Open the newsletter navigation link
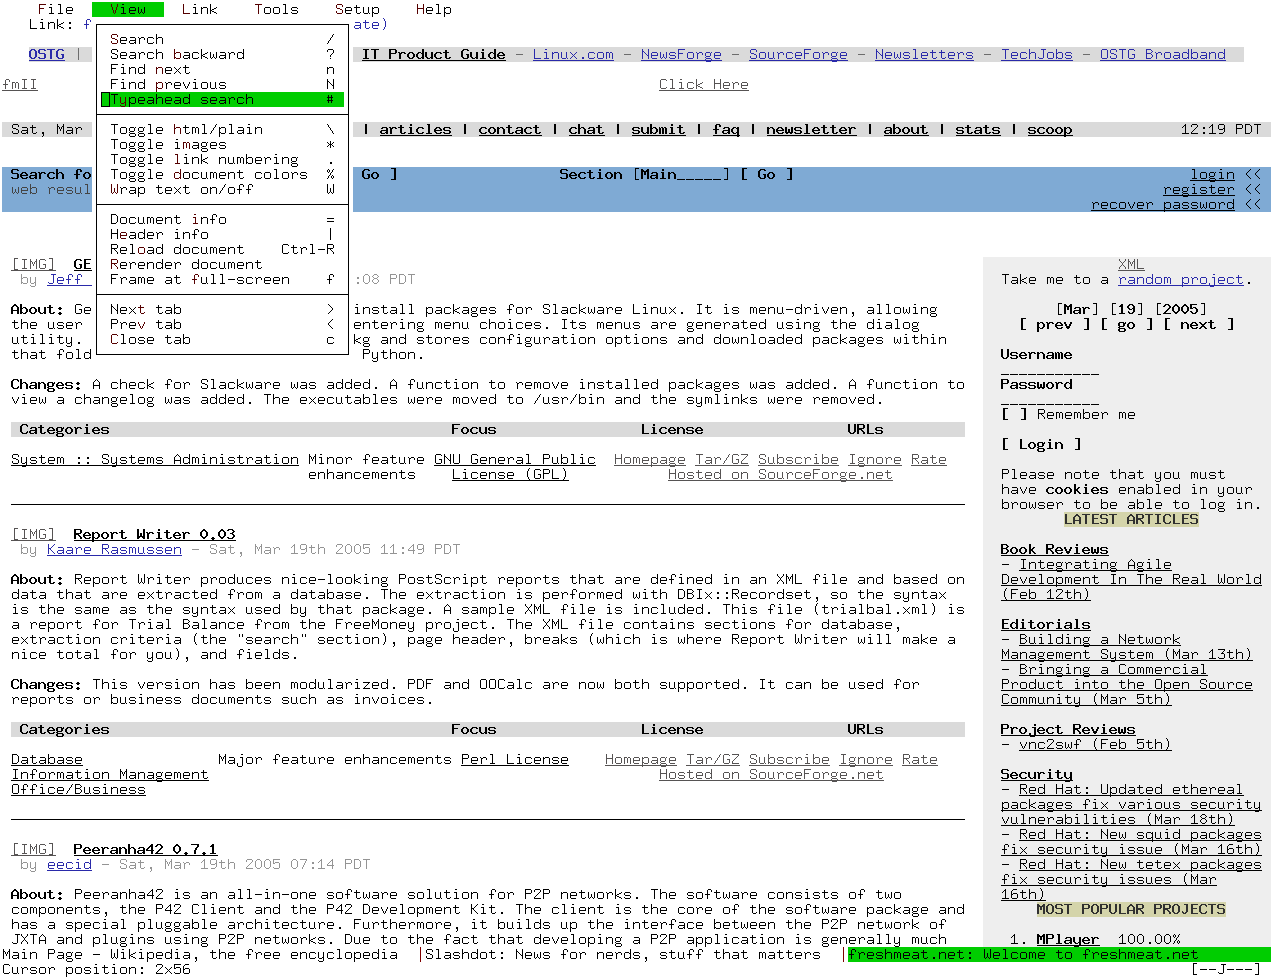Screen dimensions: 1273x979 811,130
